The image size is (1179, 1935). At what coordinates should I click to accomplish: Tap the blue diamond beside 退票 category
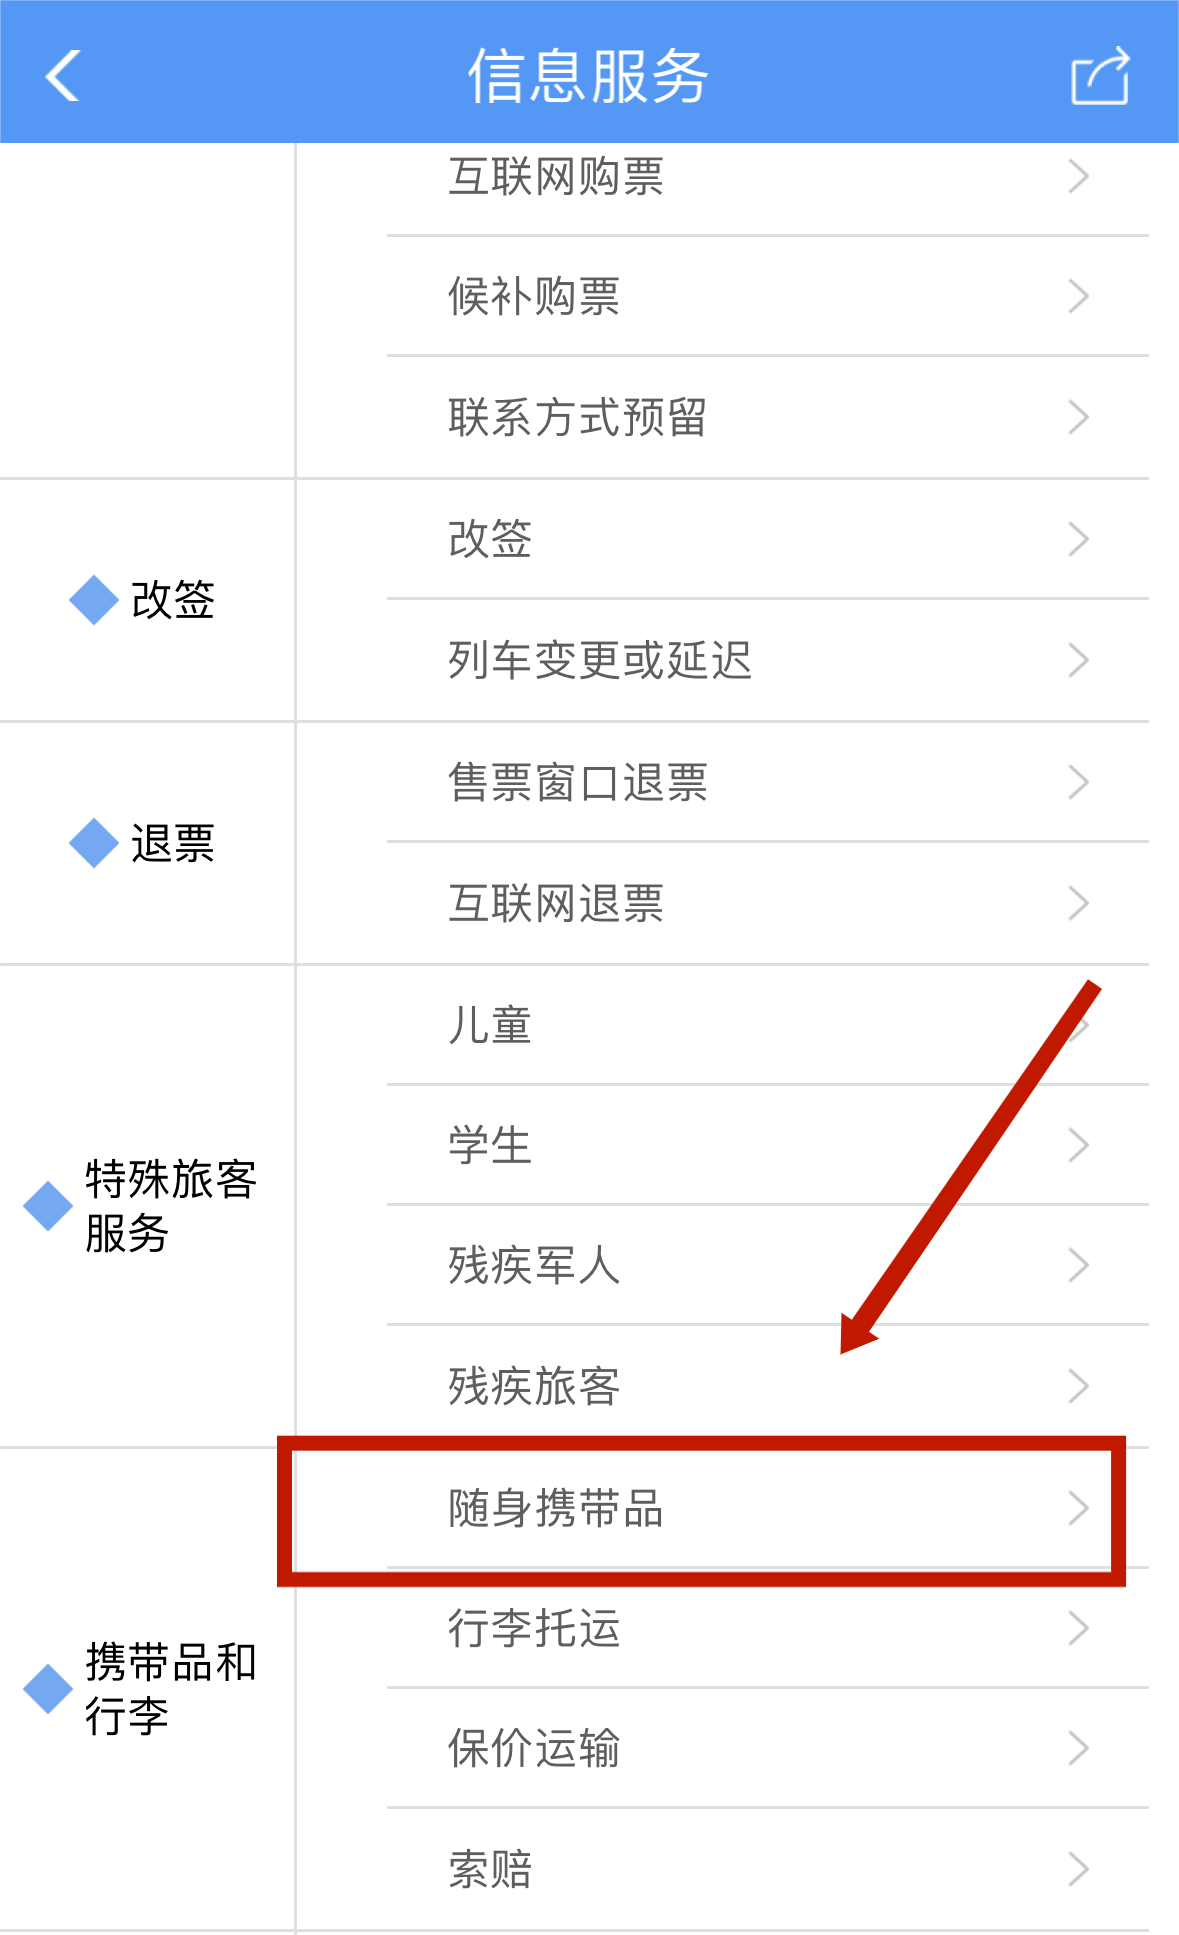[x=94, y=843]
